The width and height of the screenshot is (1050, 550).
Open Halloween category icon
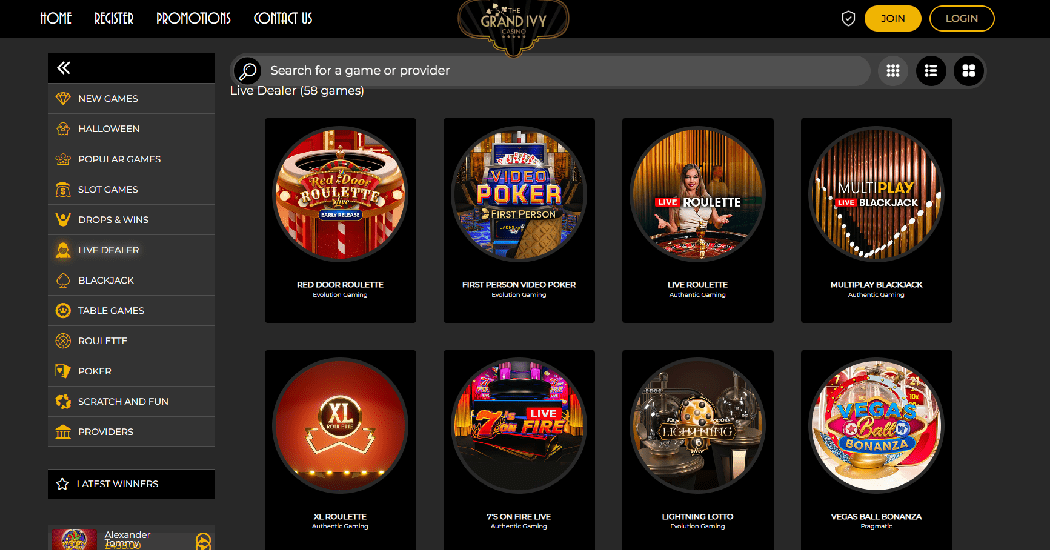pyautogui.click(x=63, y=129)
